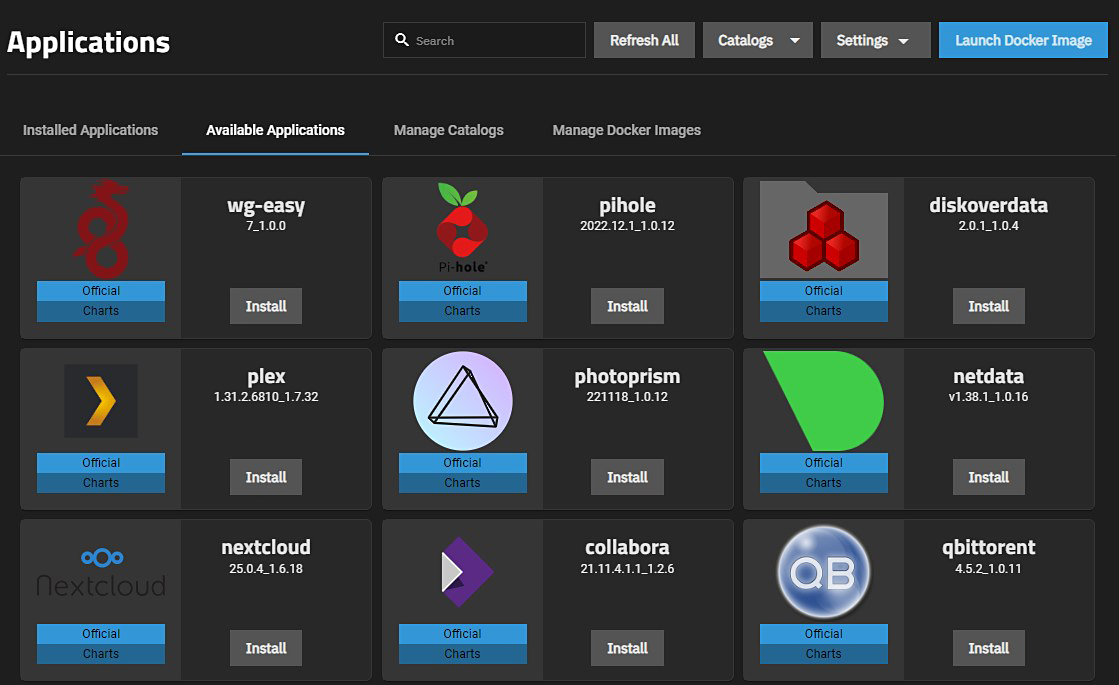Click the Official Charts badge under qbittorent

tap(824, 644)
